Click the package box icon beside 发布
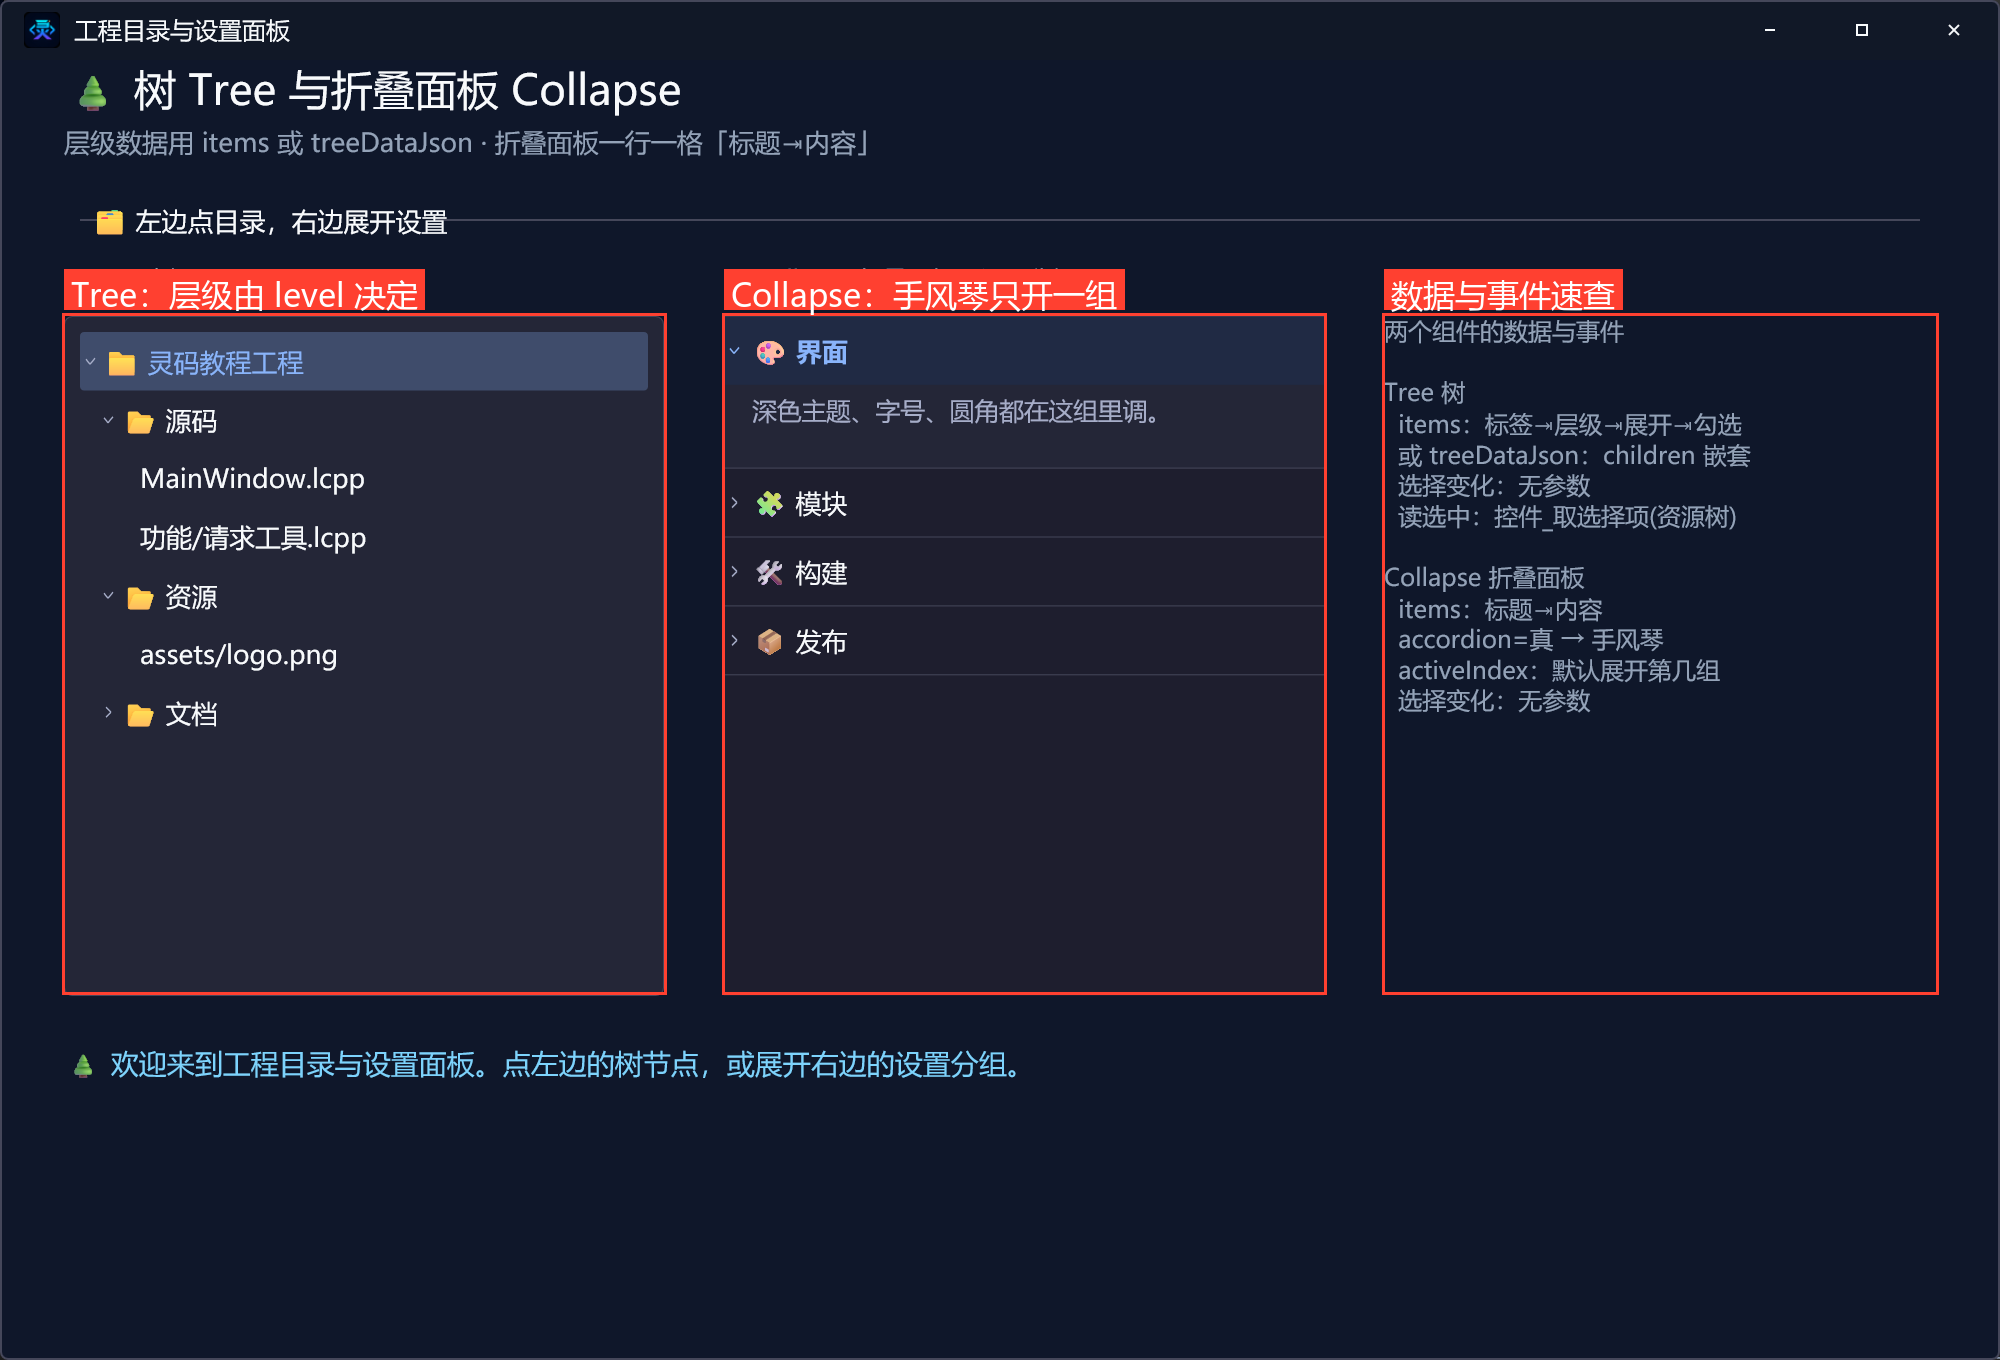Image resolution: width=2000 pixels, height=1360 pixels. [770, 642]
